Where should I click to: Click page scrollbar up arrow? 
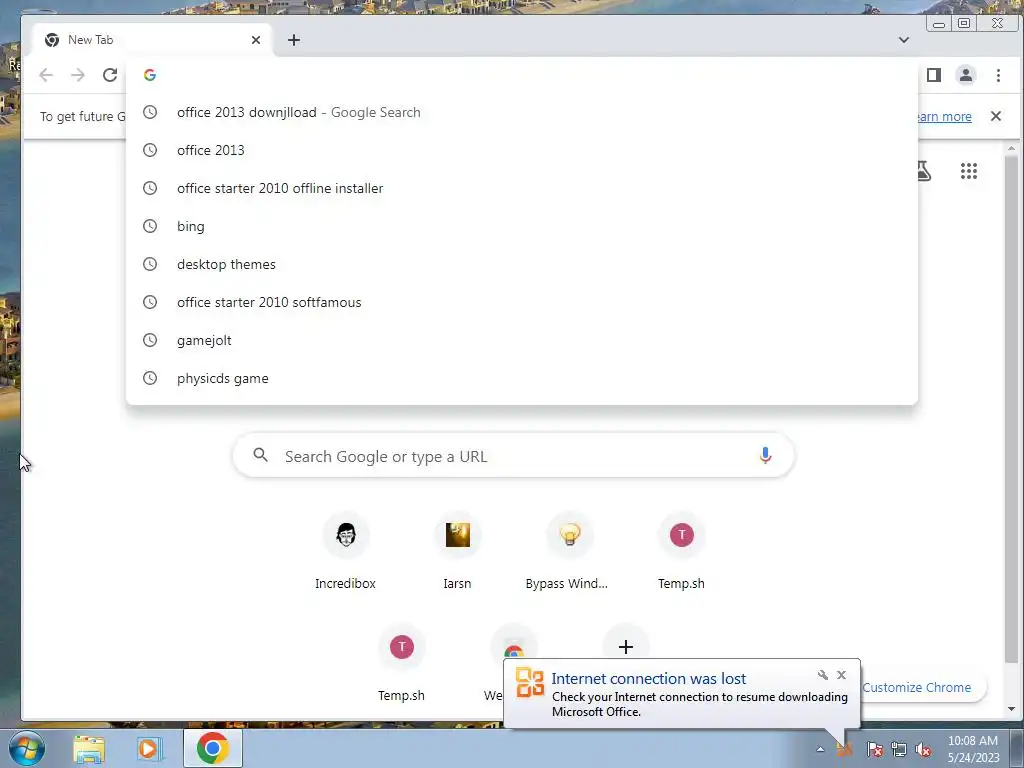(1012, 149)
